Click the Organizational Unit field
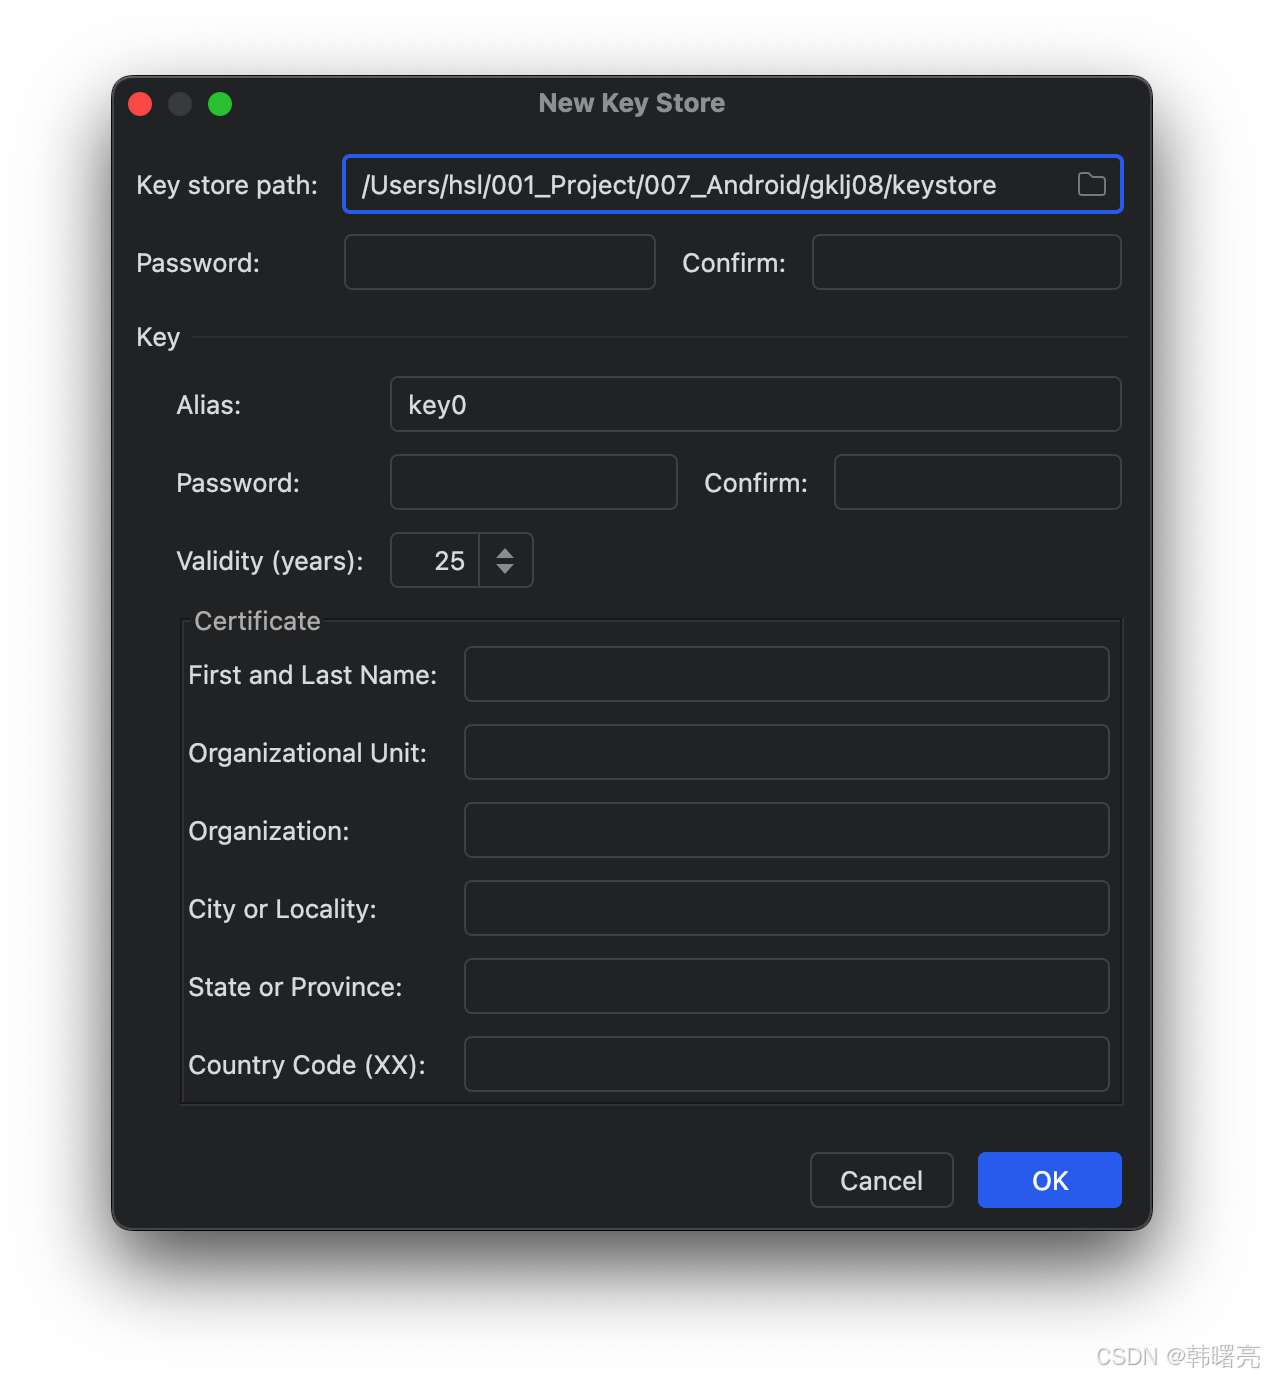Viewport: 1264px width, 1378px height. [x=786, y=752]
